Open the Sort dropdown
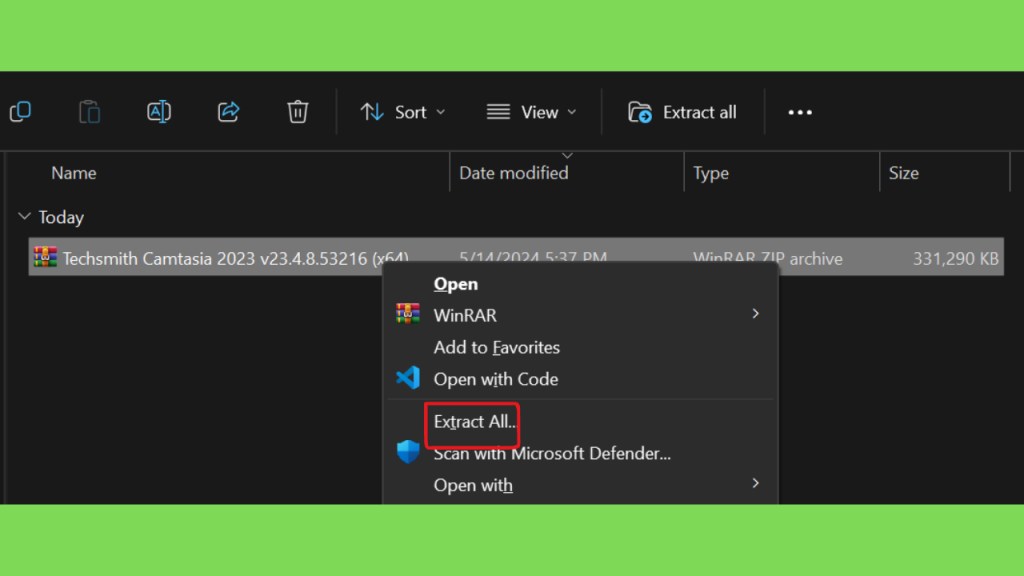Screen dimensions: 1024x576 403,112
